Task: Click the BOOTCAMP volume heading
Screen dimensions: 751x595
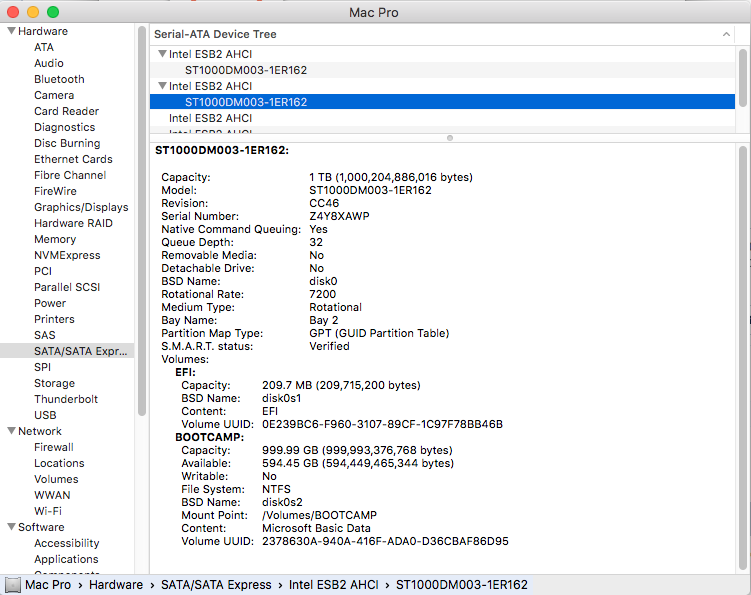Action: (209, 437)
